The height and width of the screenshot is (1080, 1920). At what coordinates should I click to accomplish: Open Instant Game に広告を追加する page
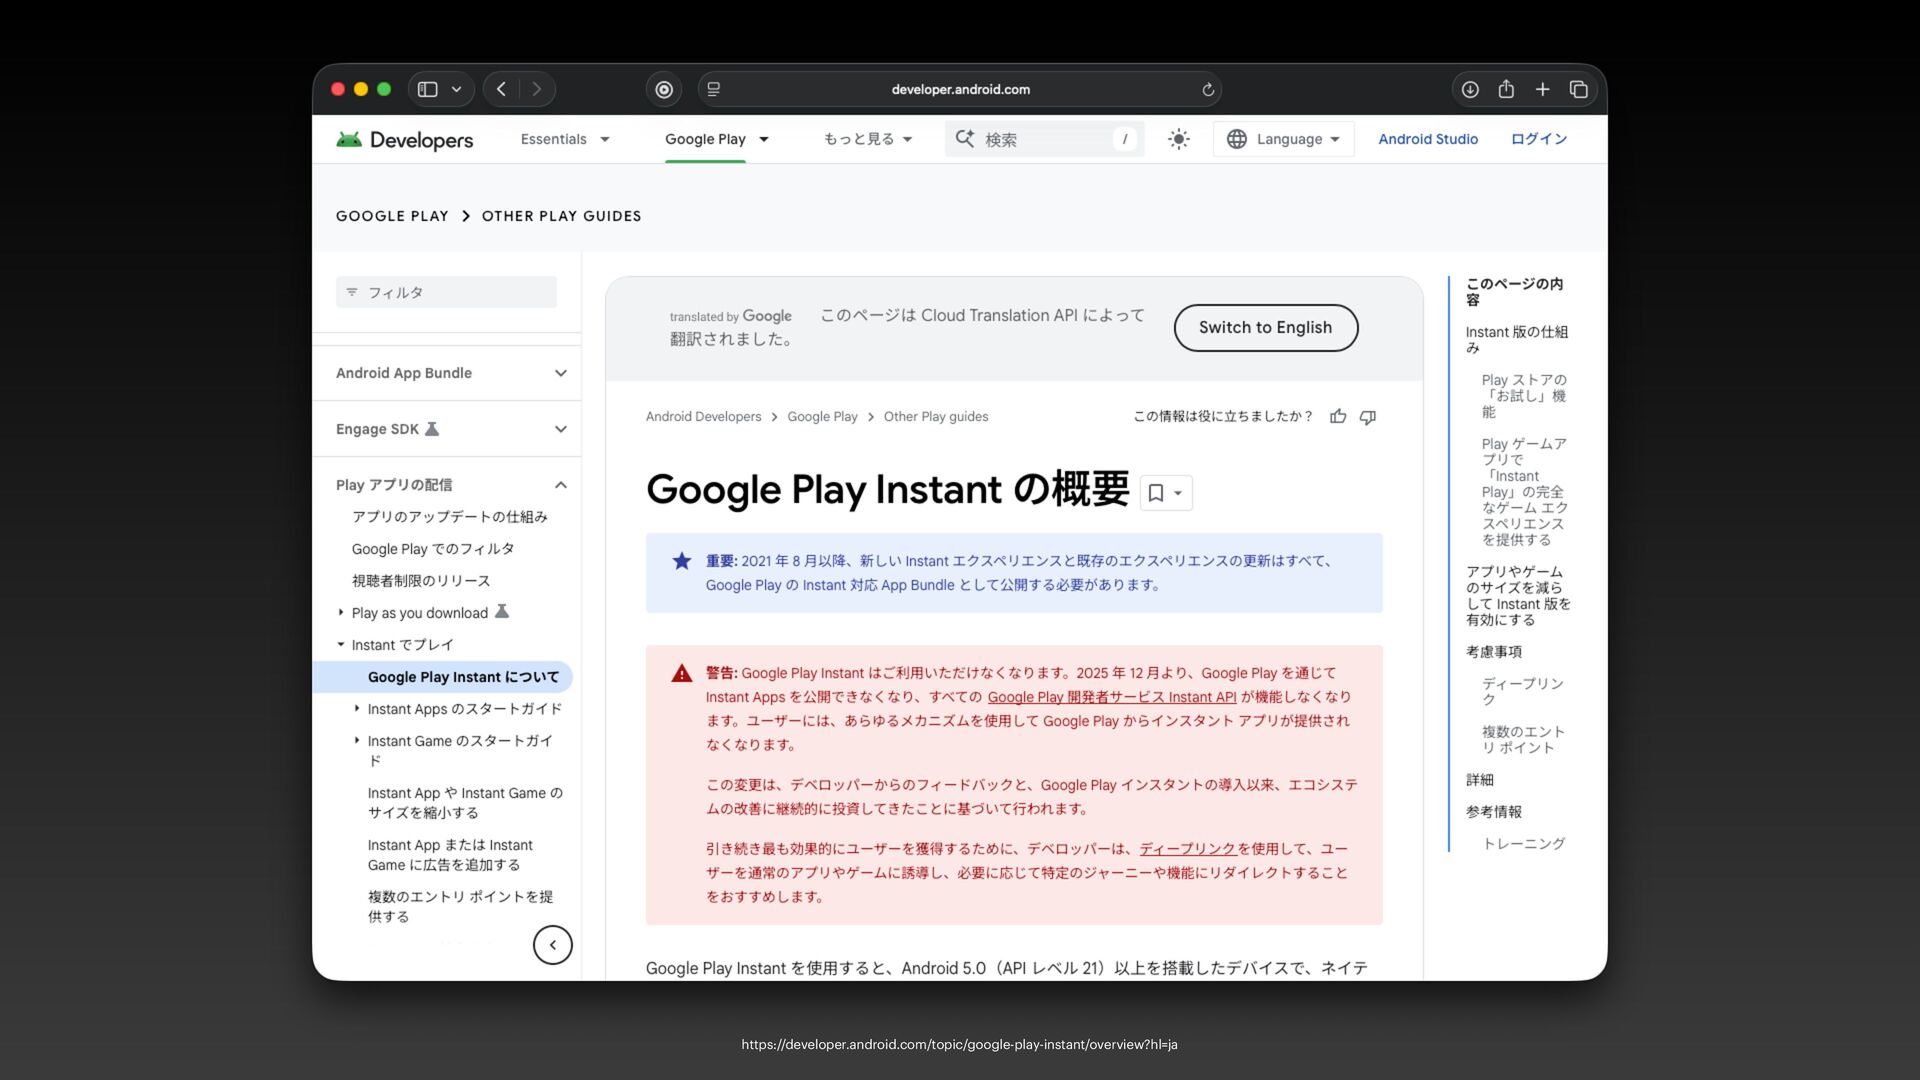click(x=450, y=855)
